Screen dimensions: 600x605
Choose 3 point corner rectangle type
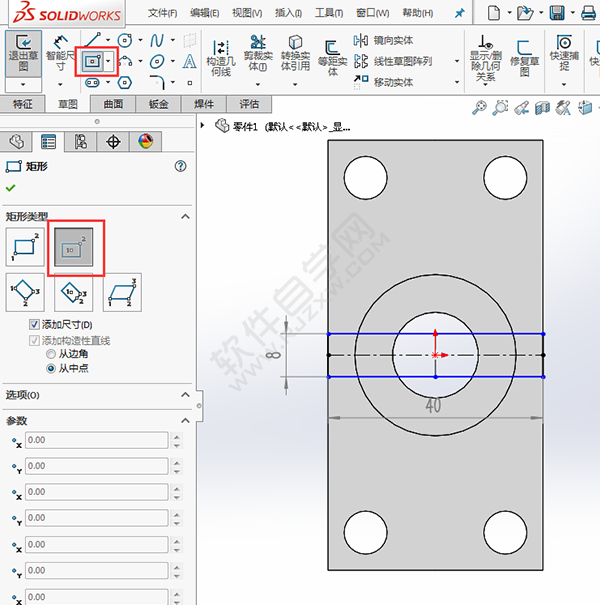pos(25,292)
